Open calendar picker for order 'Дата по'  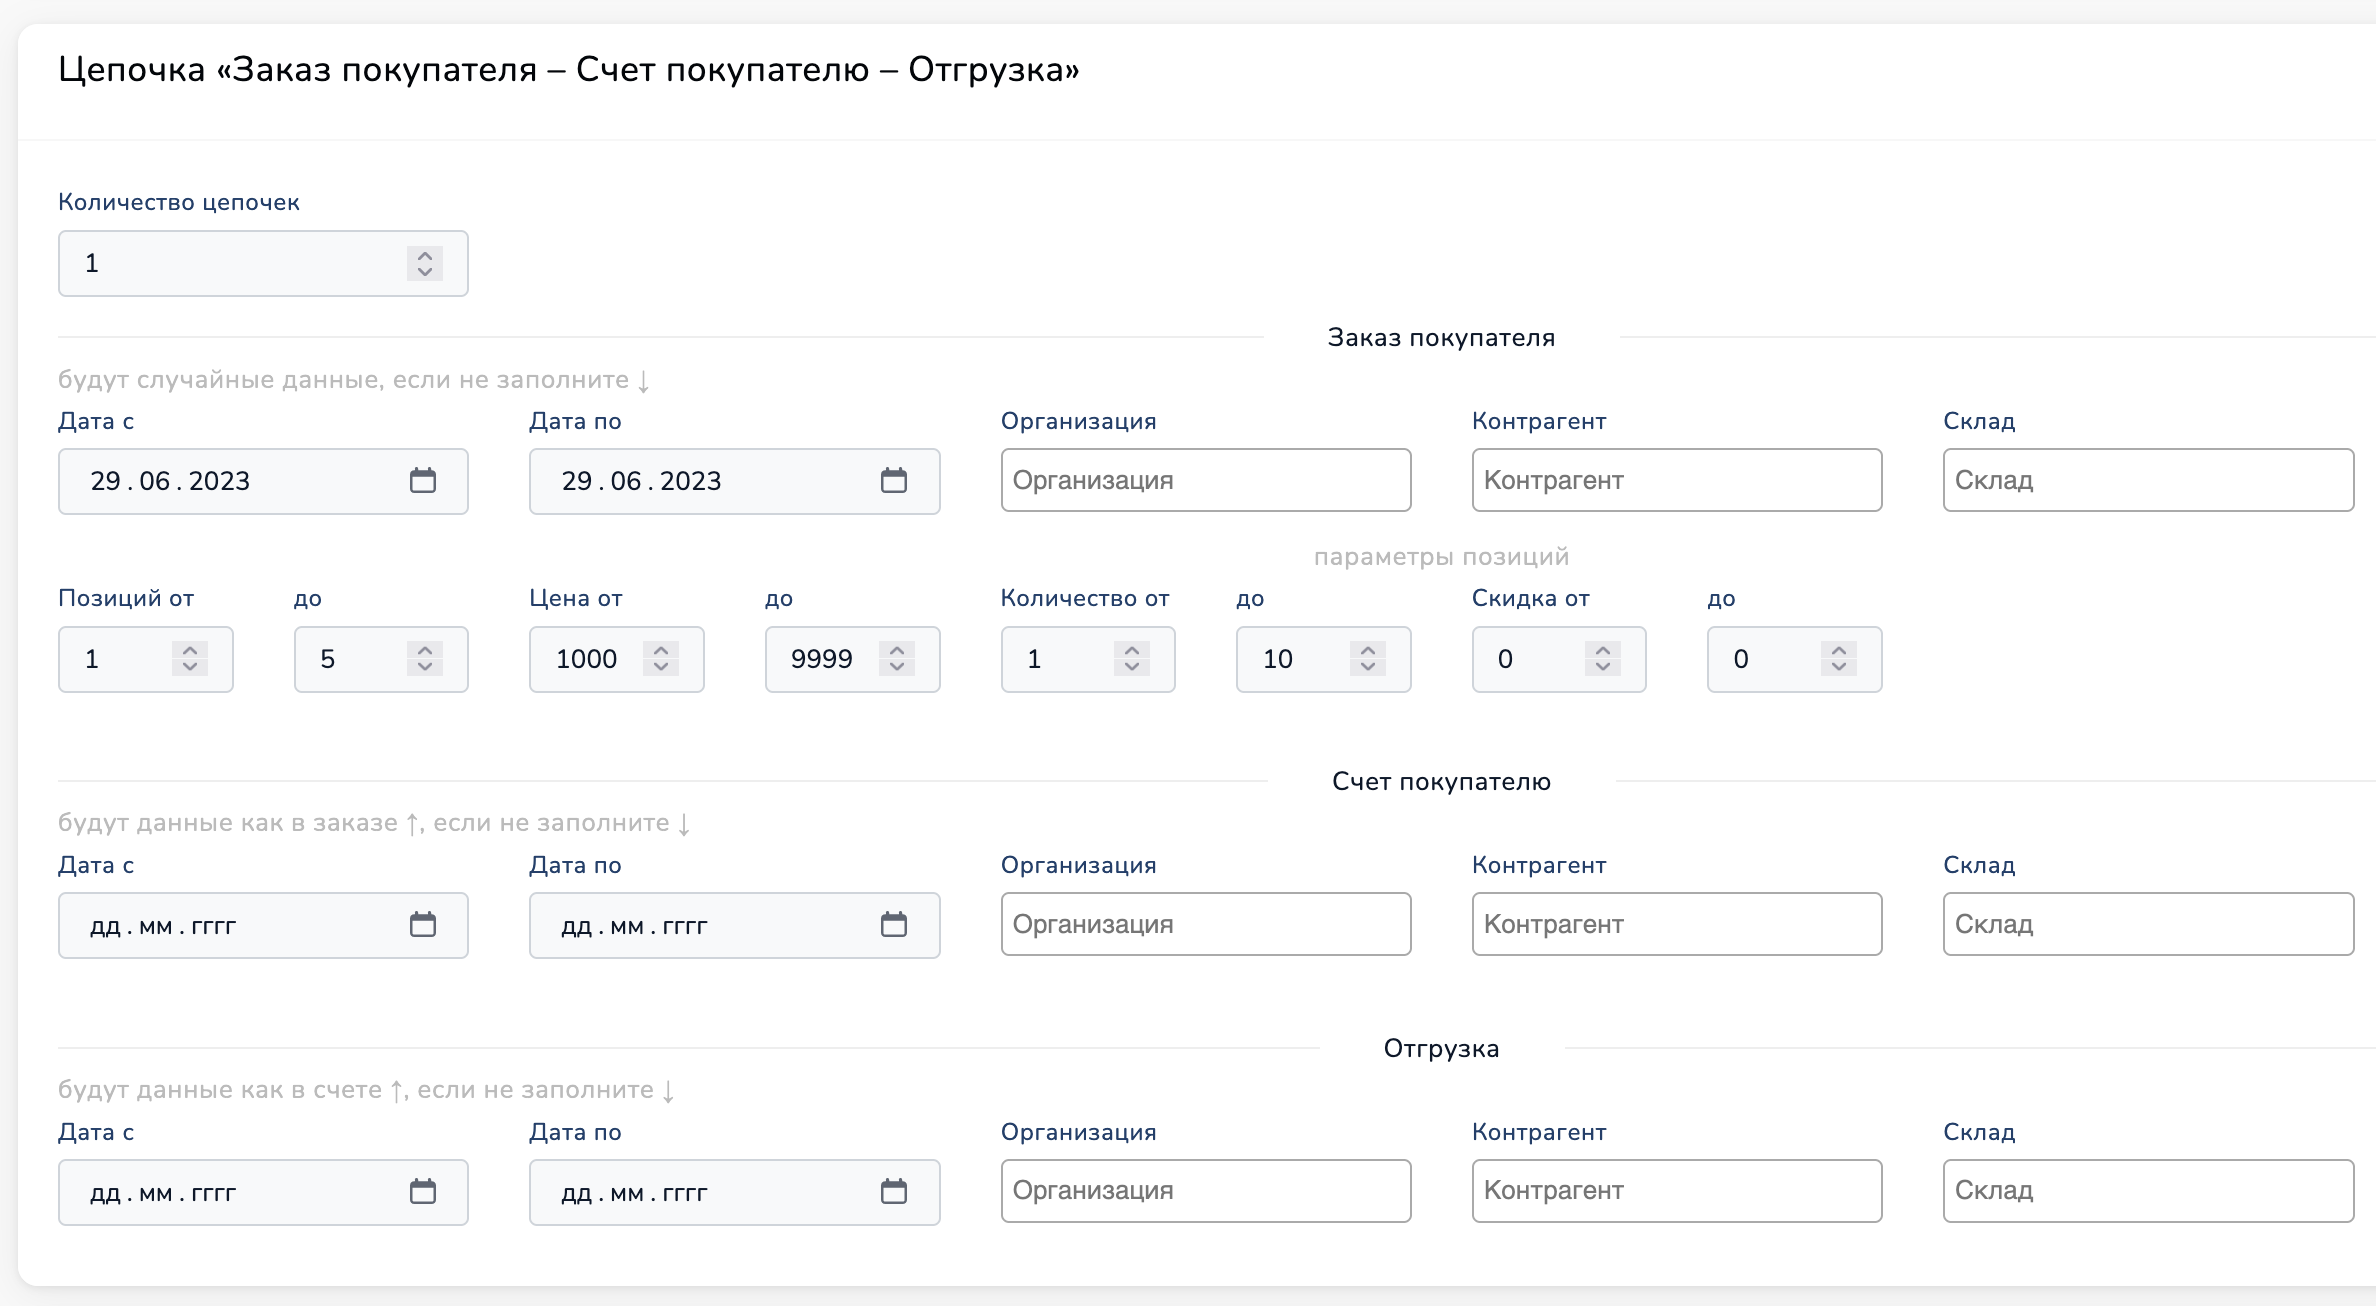pos(894,481)
